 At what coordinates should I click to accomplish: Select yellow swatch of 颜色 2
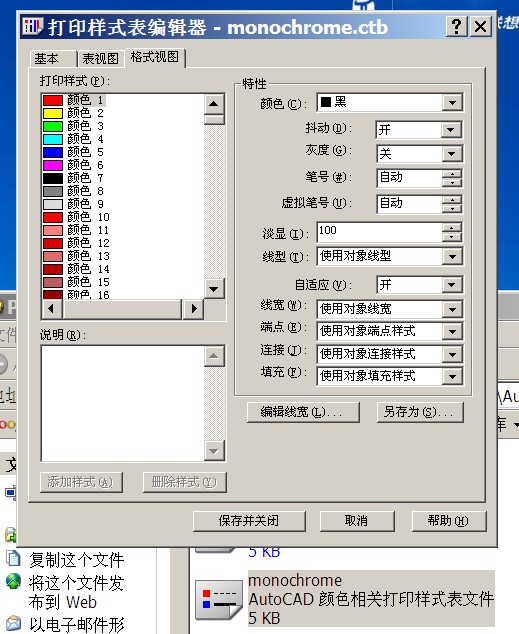tap(53, 113)
